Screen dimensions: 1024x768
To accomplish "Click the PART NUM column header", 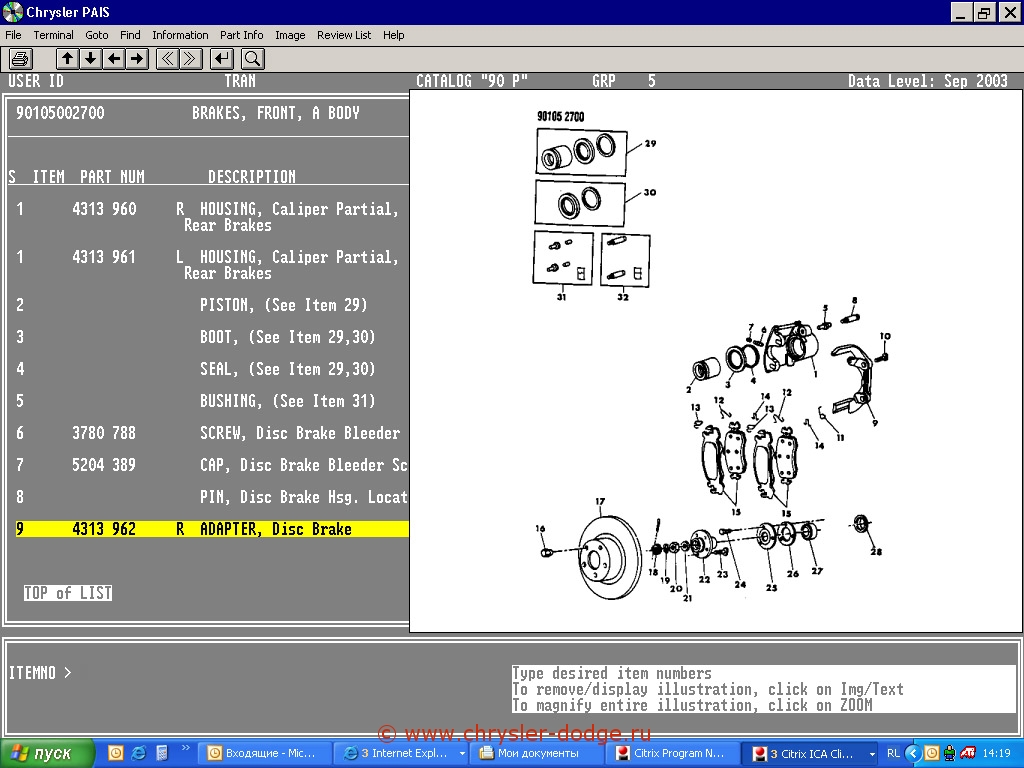I will pyautogui.click(x=112, y=177).
